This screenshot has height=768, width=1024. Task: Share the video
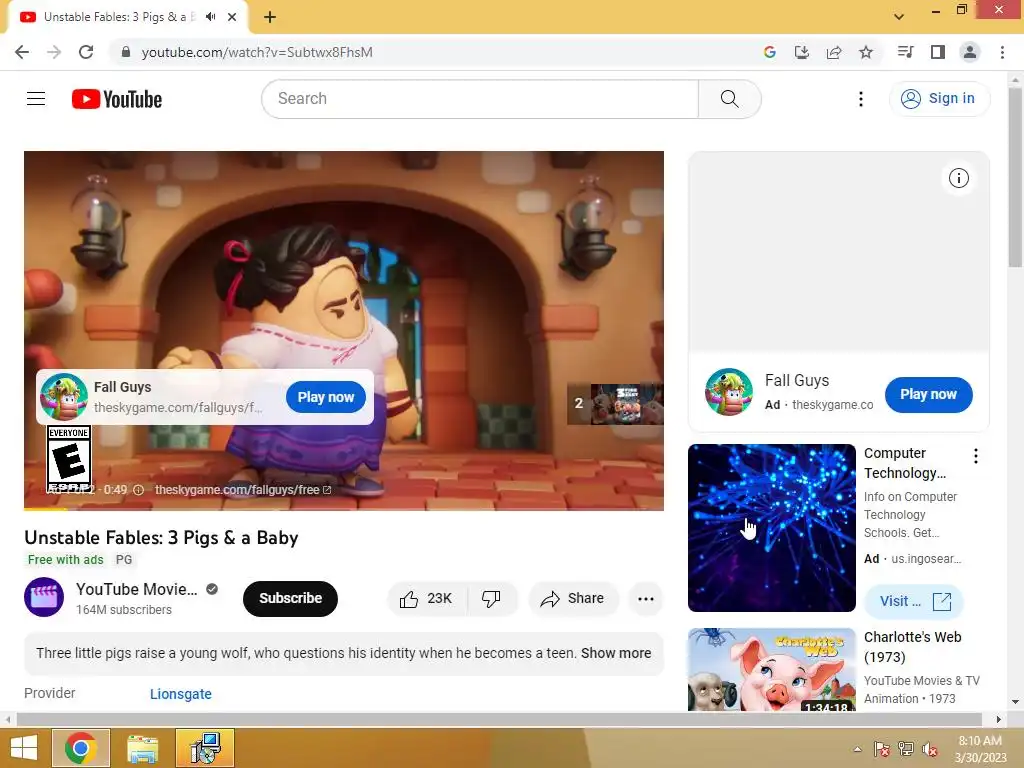[573, 598]
